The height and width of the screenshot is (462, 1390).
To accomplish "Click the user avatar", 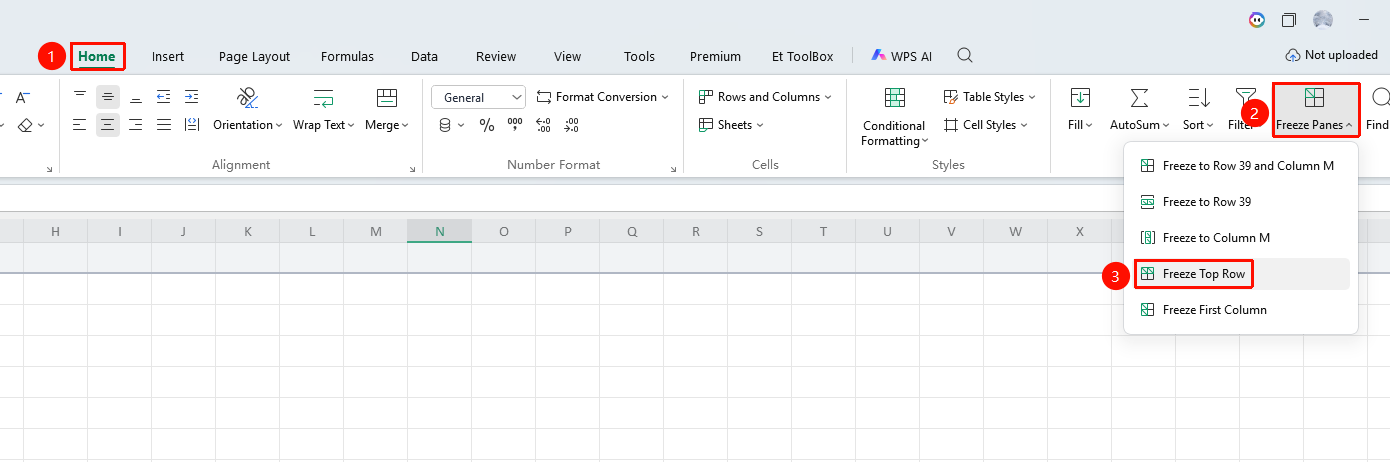I will tap(1323, 19).
